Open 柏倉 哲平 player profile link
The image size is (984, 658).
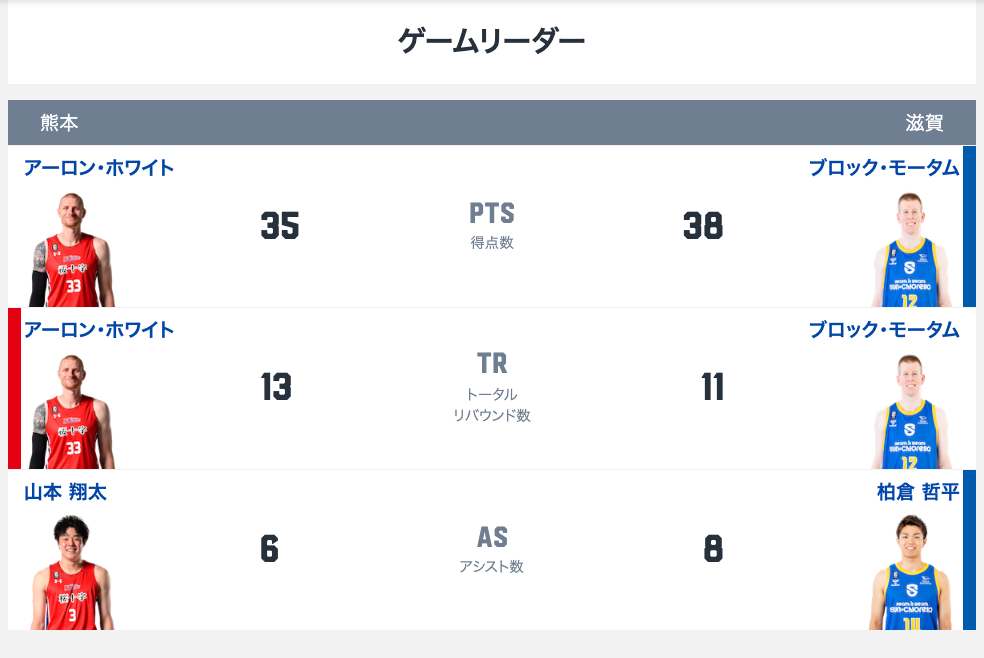coord(918,492)
